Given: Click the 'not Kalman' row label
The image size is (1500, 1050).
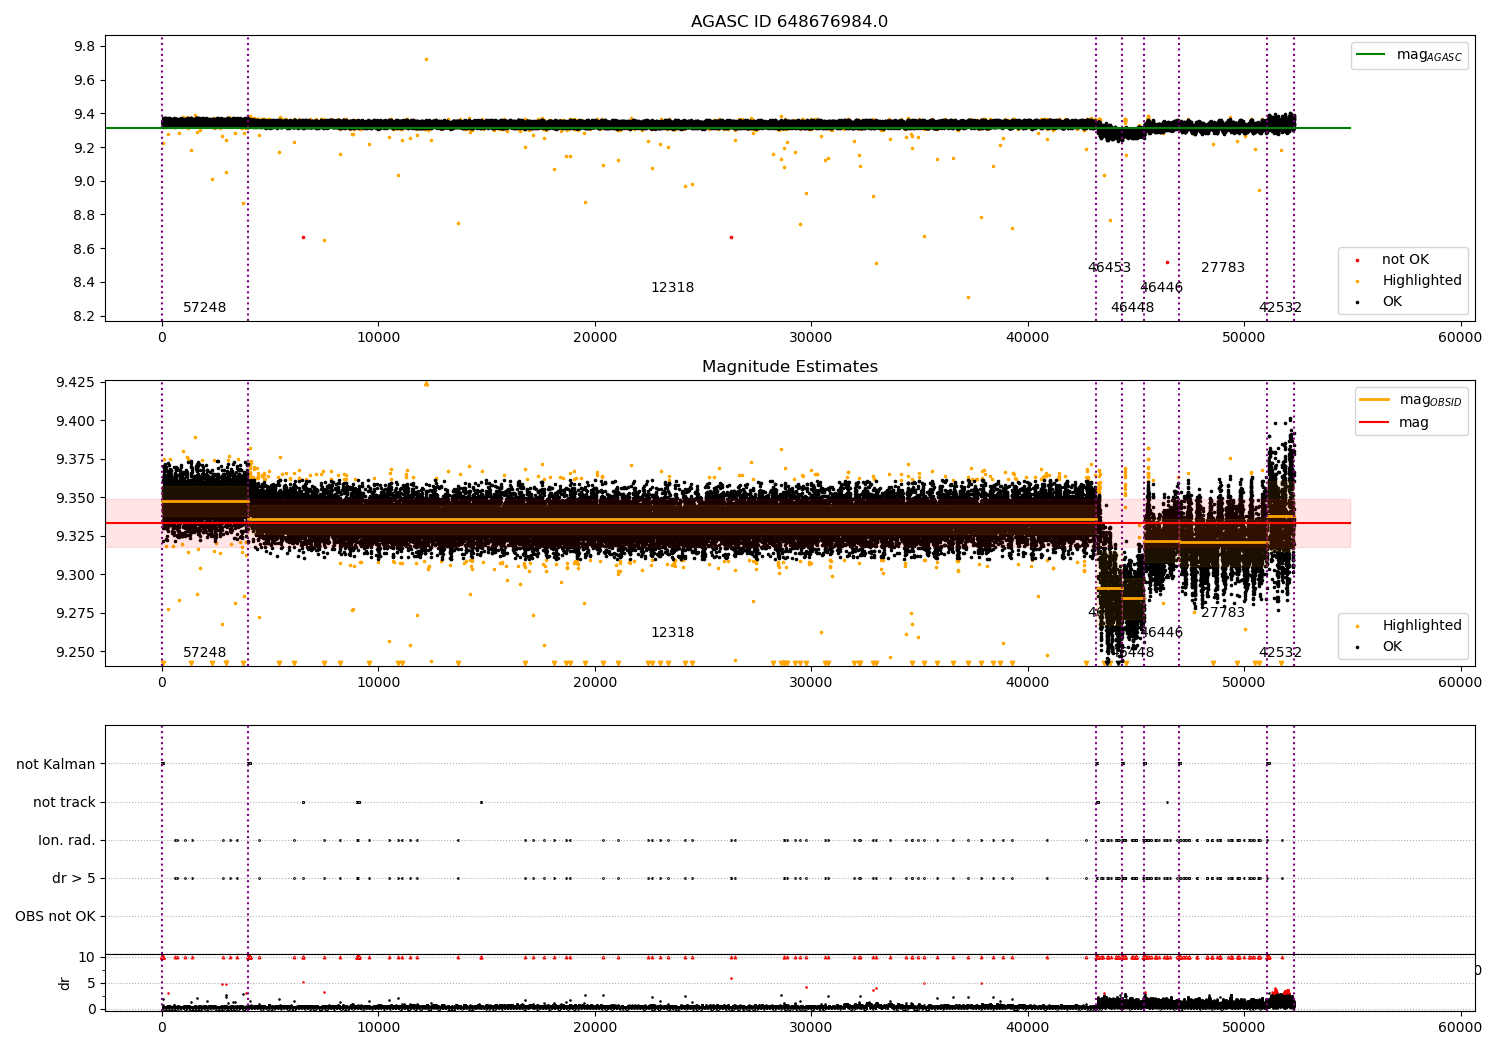Looking at the screenshot, I should 56,764.
